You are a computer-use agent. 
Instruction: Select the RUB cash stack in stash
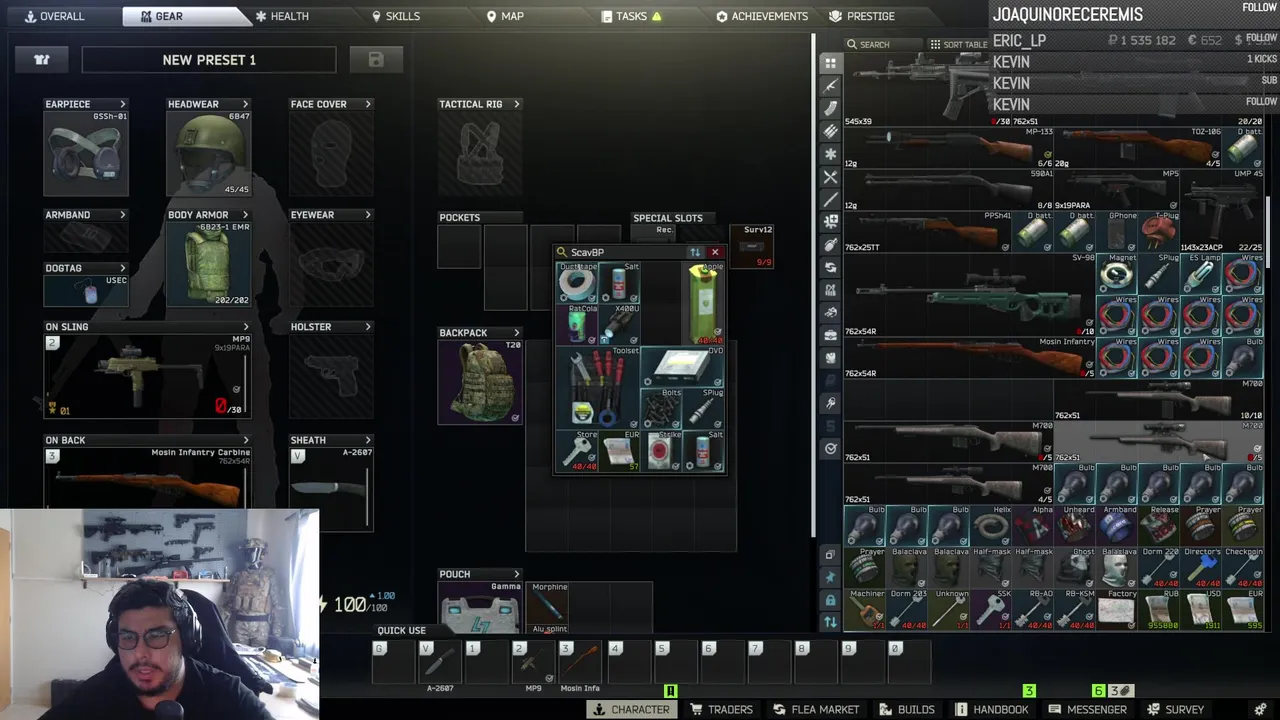(1158, 609)
